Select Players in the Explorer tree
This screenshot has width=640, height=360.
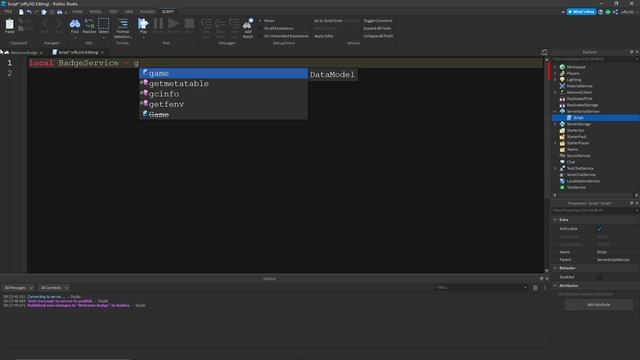coord(573,73)
